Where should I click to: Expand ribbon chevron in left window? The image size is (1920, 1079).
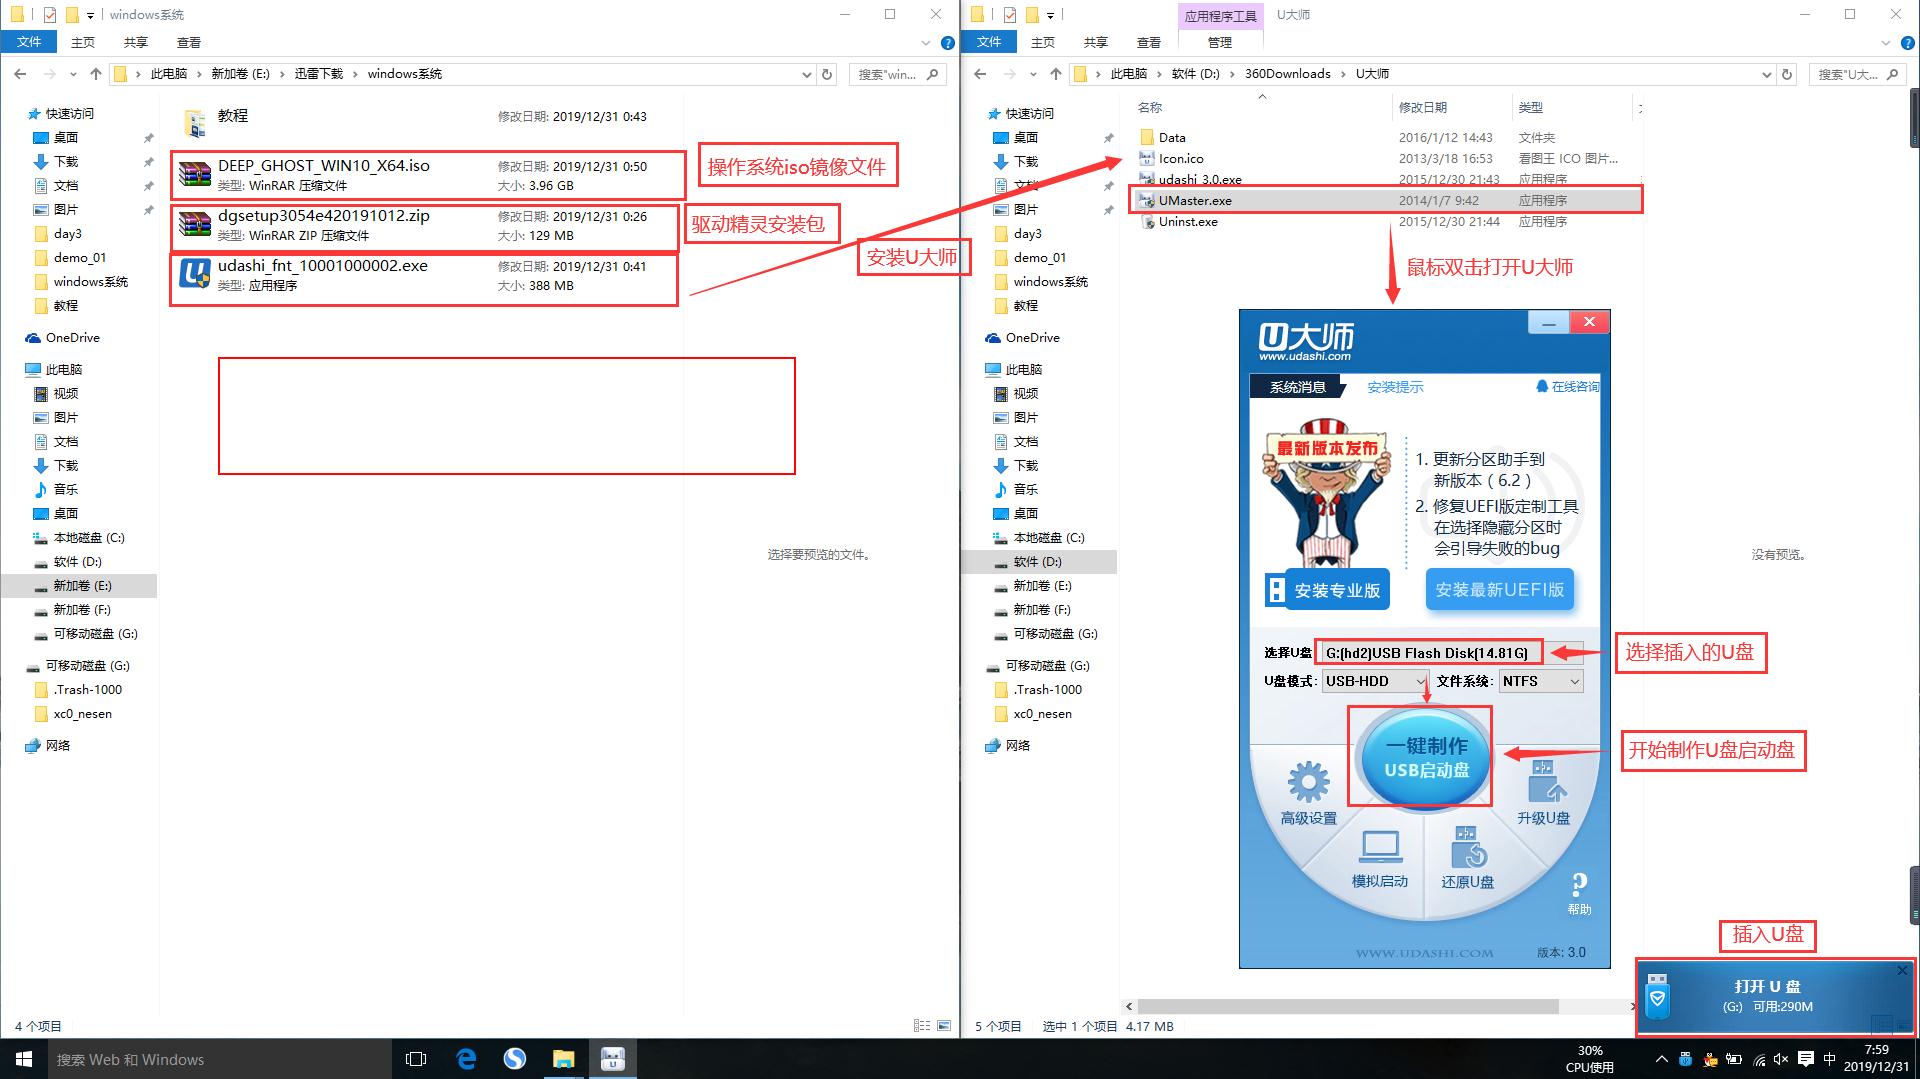926,43
